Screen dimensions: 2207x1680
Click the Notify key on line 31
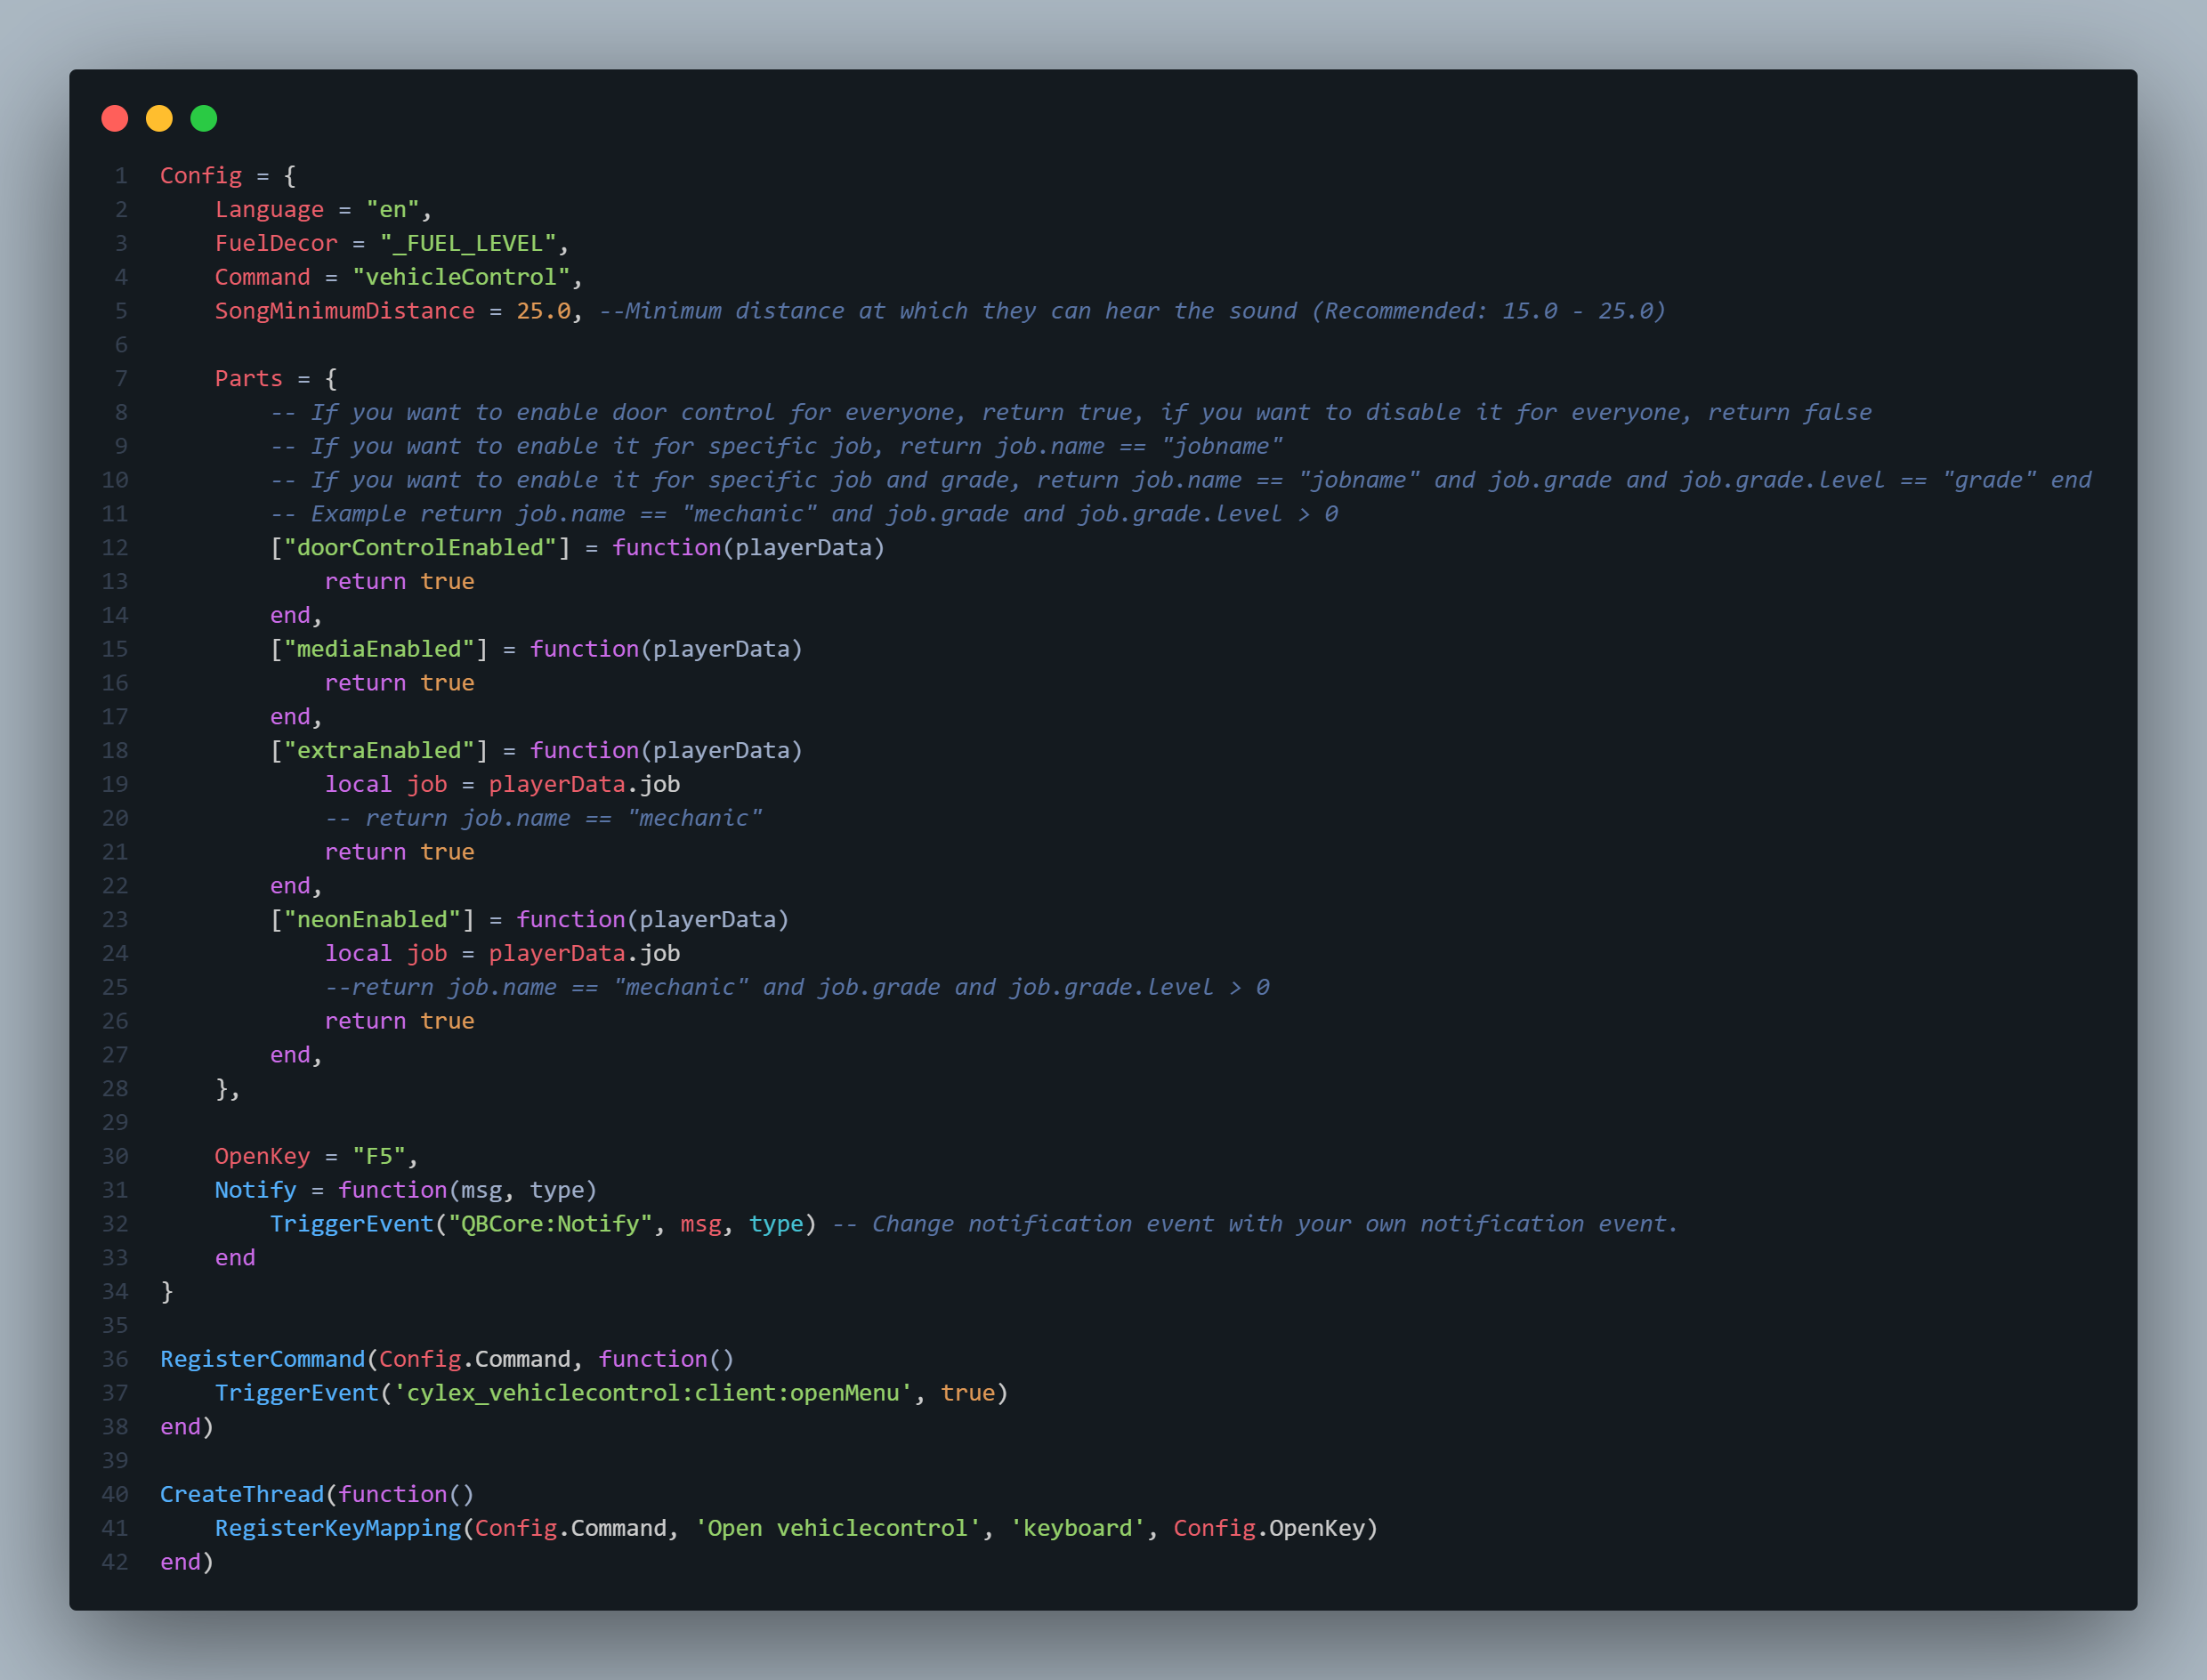point(256,1190)
